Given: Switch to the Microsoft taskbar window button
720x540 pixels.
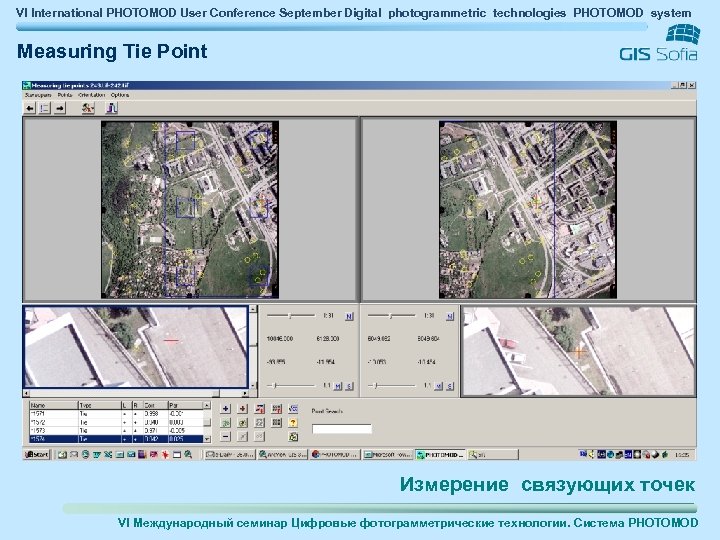Looking at the screenshot, I should coord(388,455).
